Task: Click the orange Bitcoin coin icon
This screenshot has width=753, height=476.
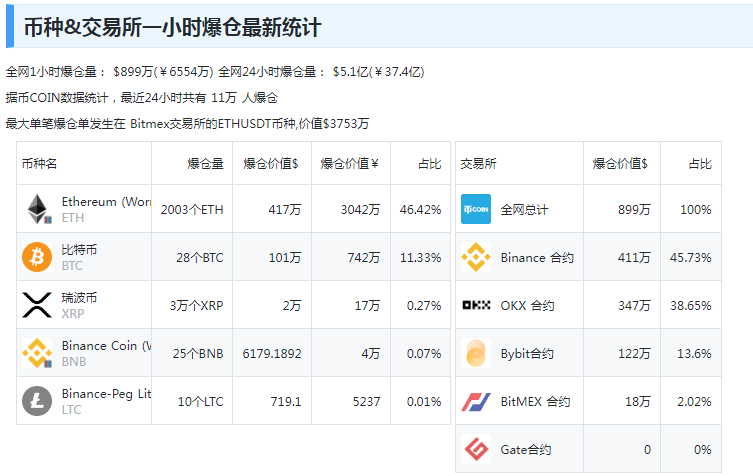Action: [37, 257]
